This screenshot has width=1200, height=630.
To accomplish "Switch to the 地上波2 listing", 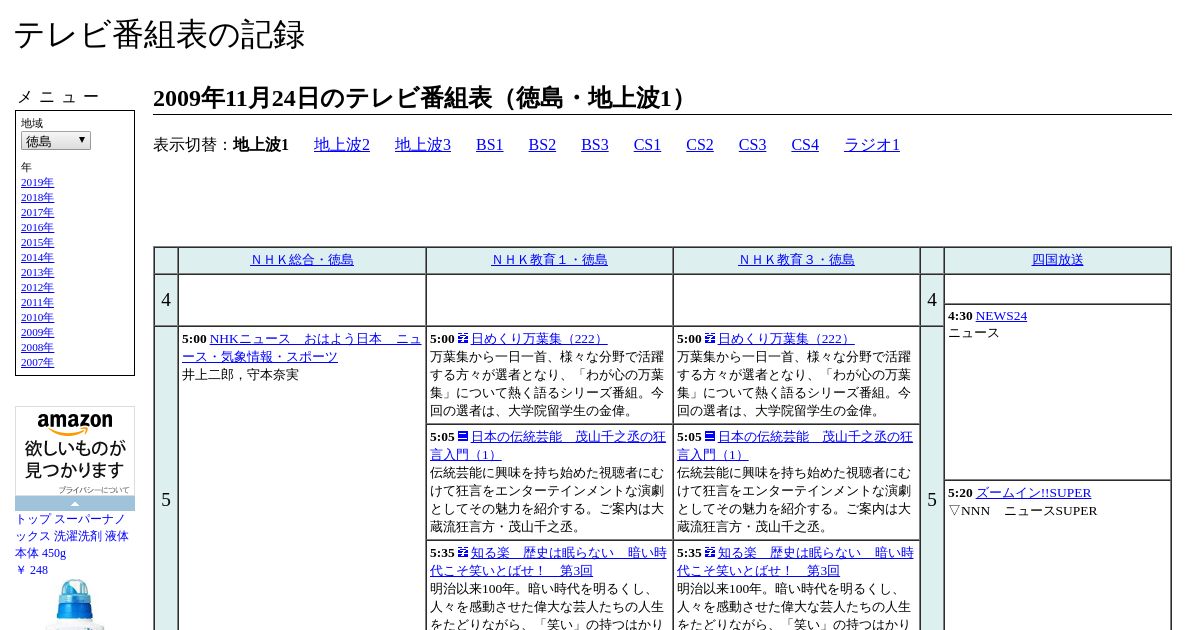I will point(342,145).
